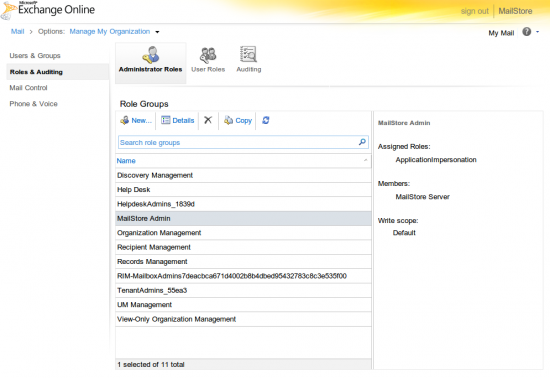Viewport: 550px width, 378px height.
Task: Select the View-Only Organization Management row
Action: [243, 319]
